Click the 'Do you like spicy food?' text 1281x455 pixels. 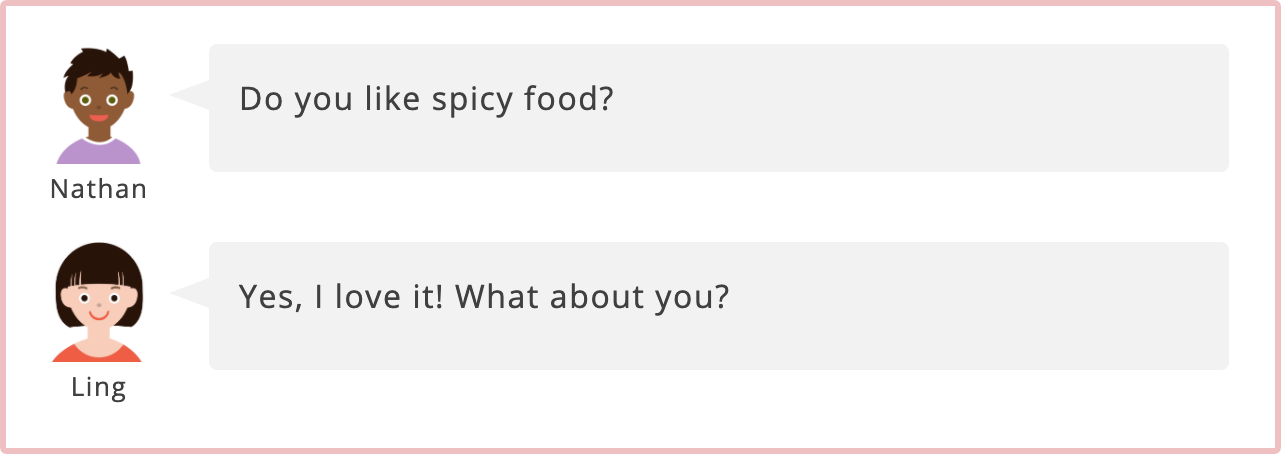[425, 100]
